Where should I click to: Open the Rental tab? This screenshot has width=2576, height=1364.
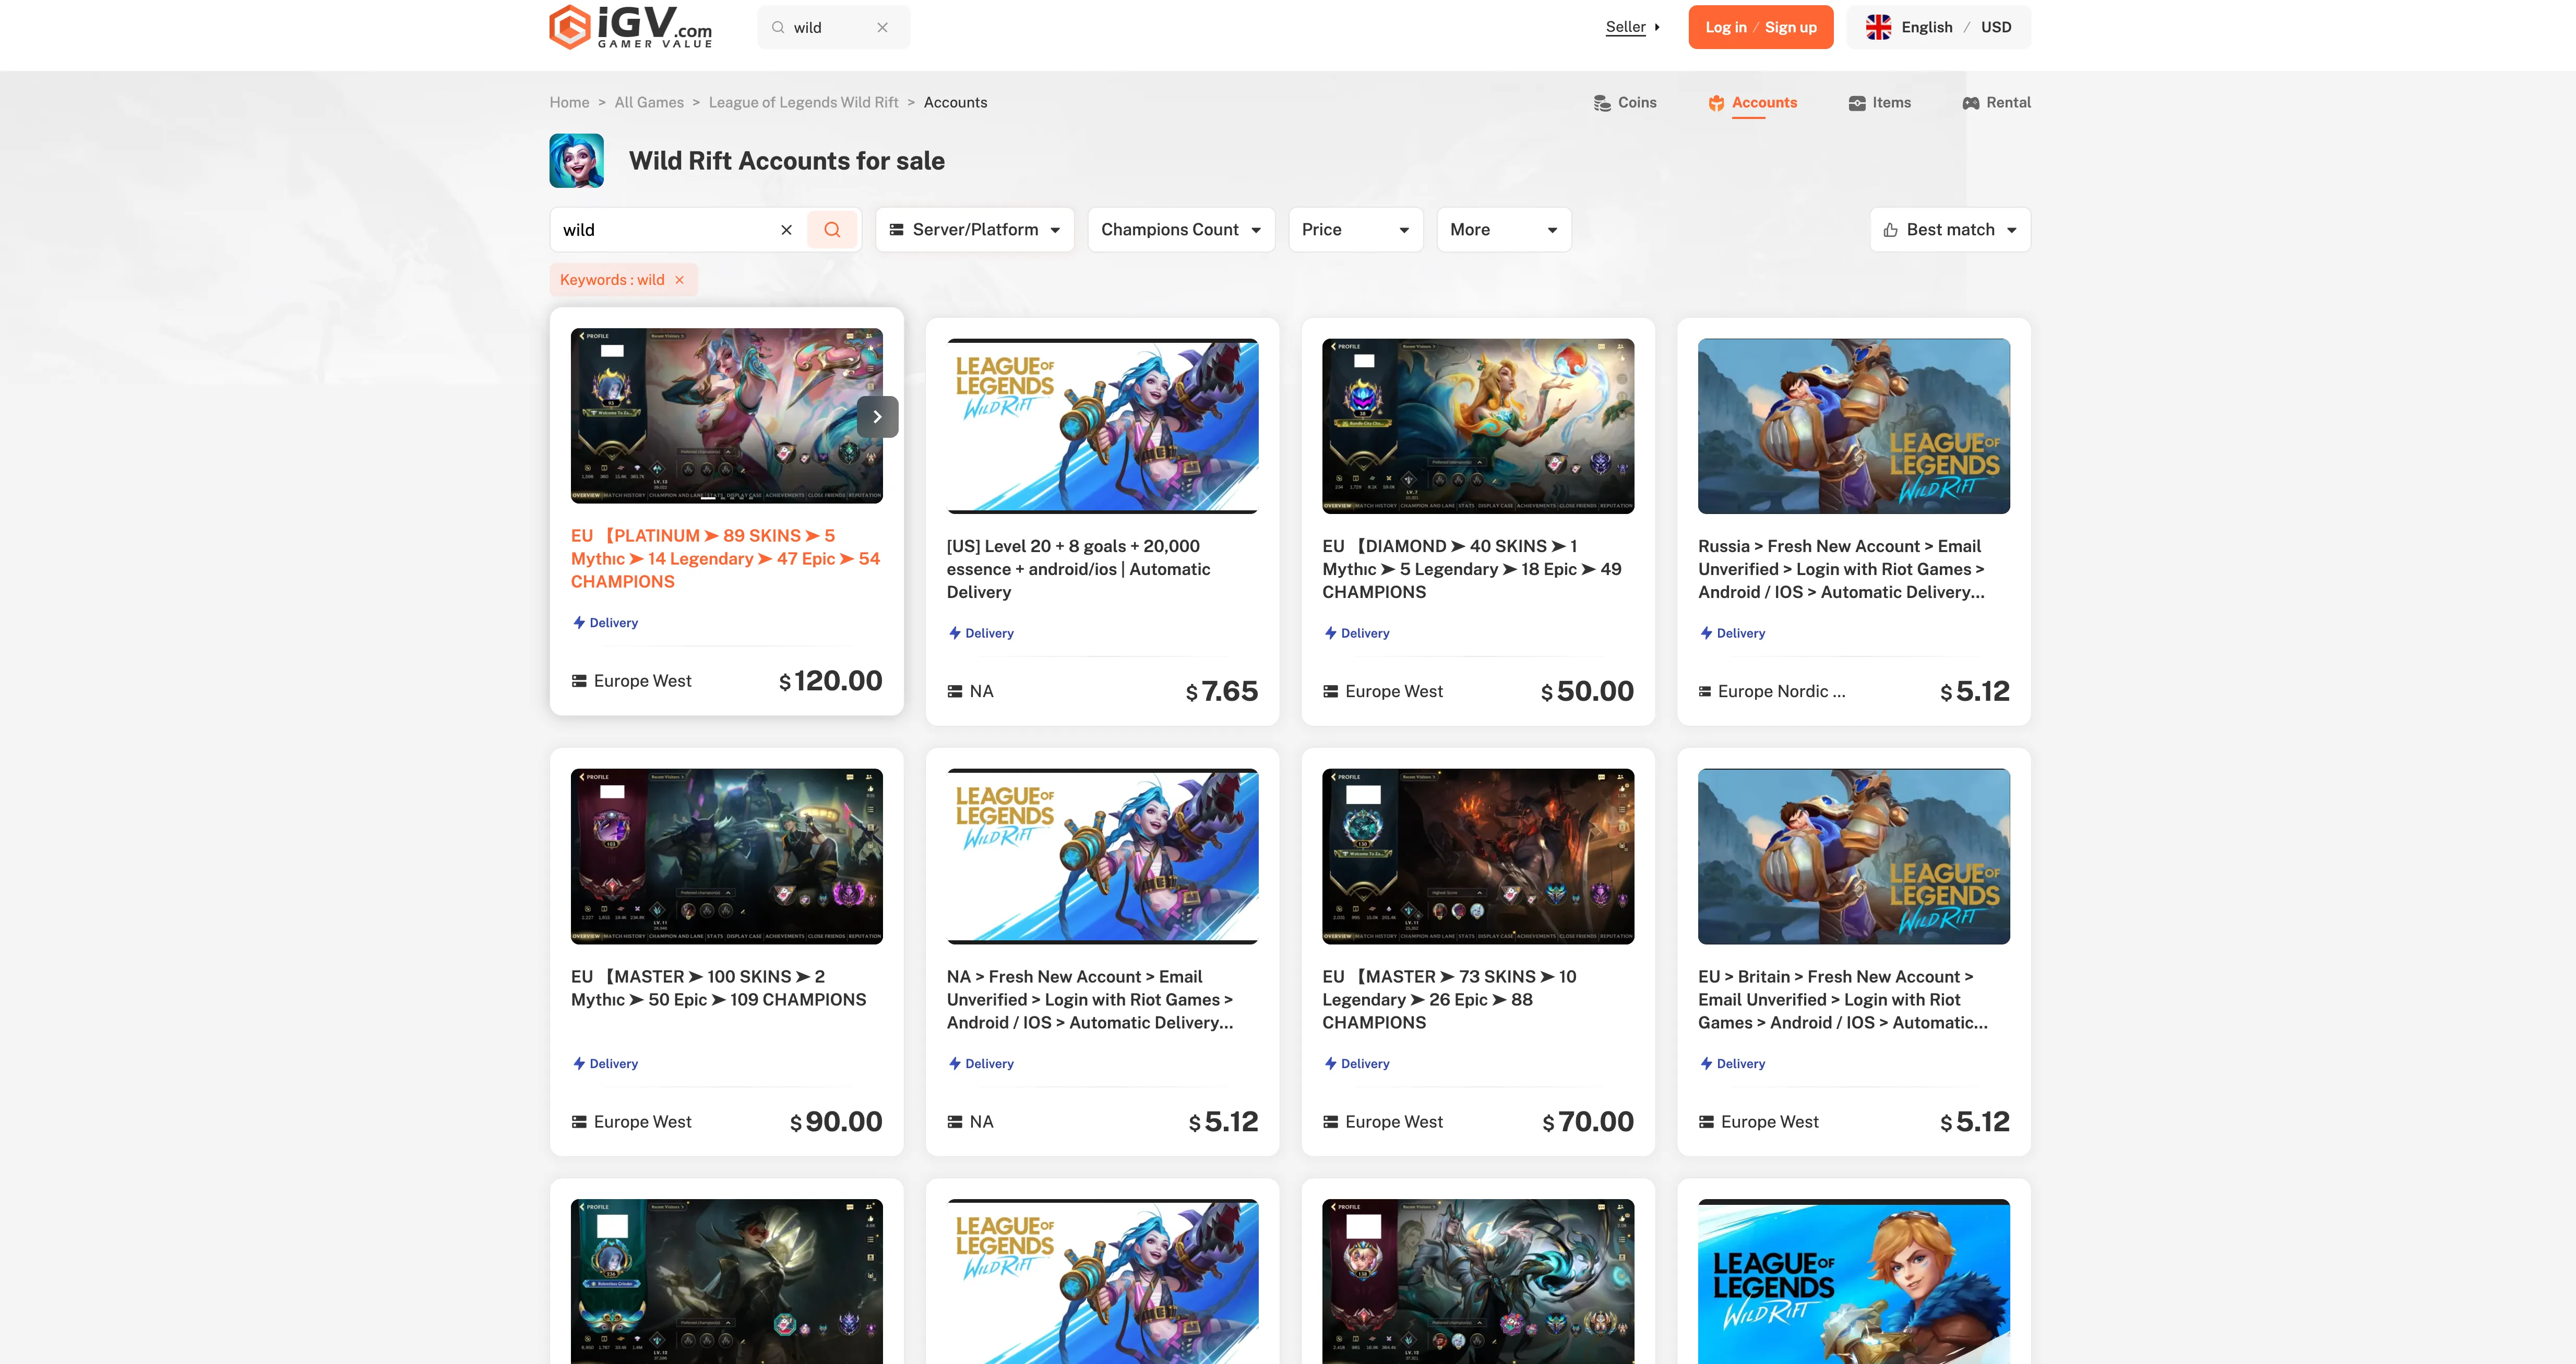pos(1996,103)
